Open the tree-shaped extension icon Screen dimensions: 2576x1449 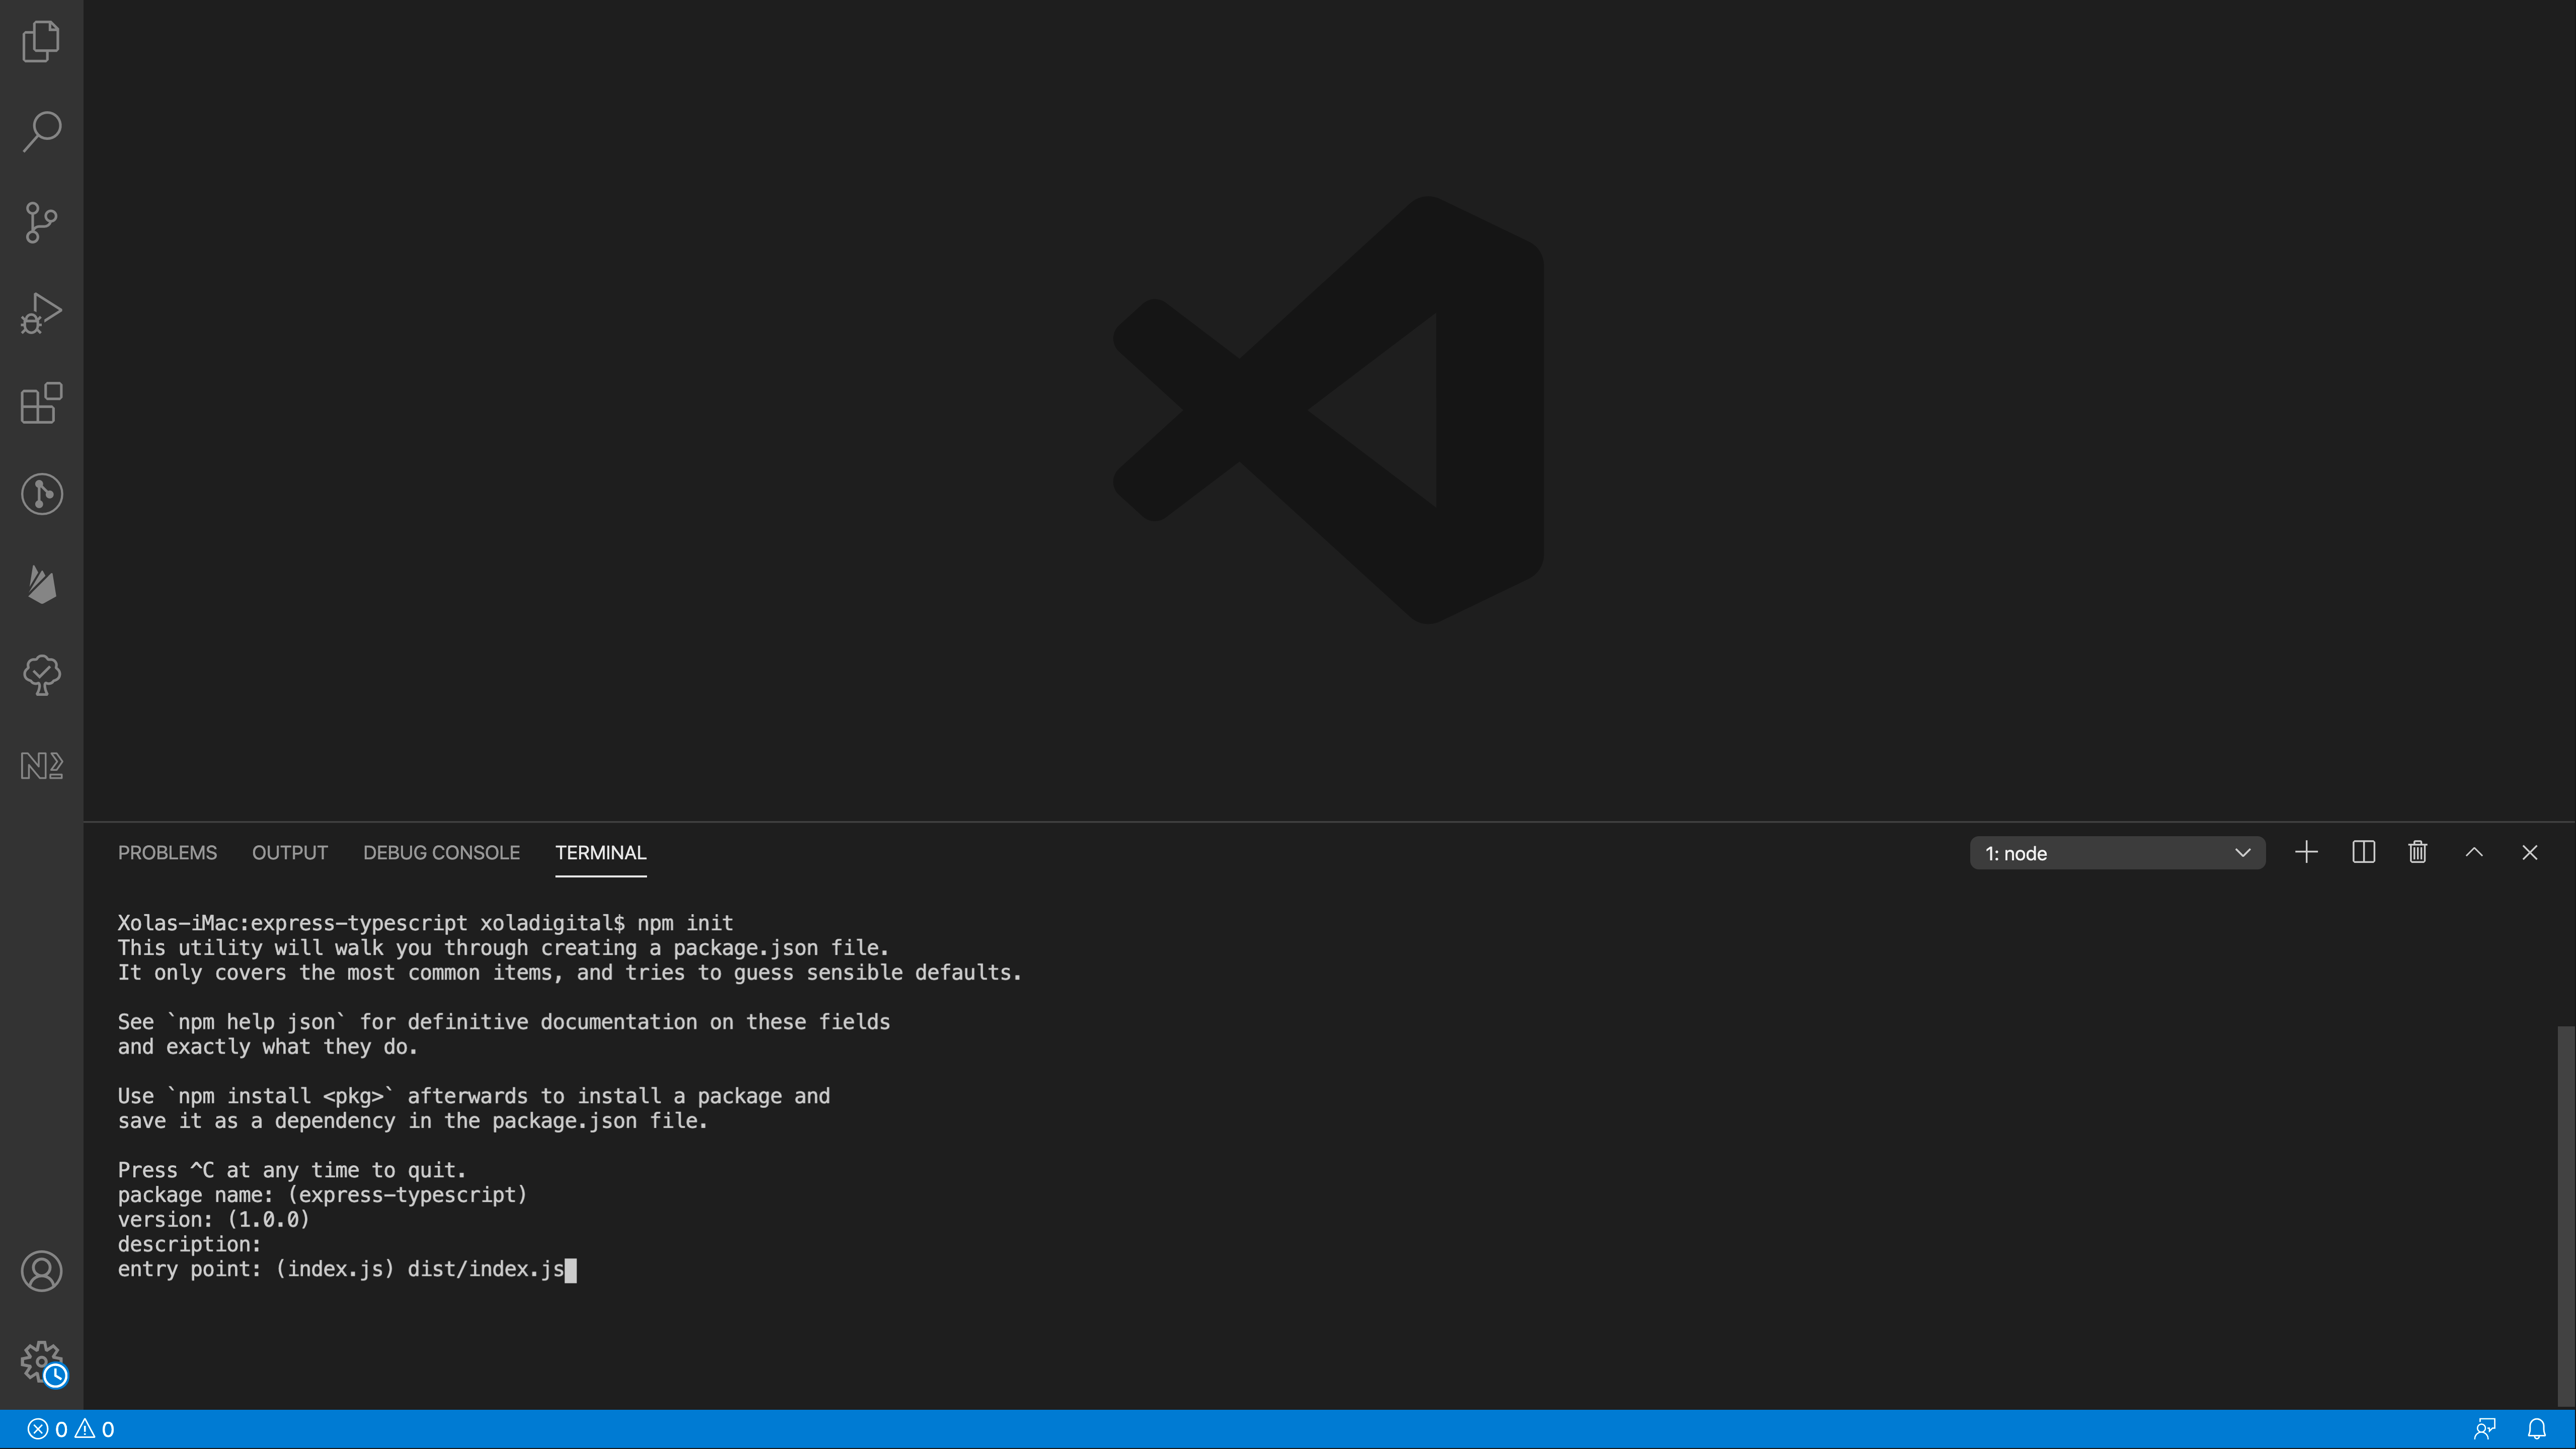[x=41, y=675]
